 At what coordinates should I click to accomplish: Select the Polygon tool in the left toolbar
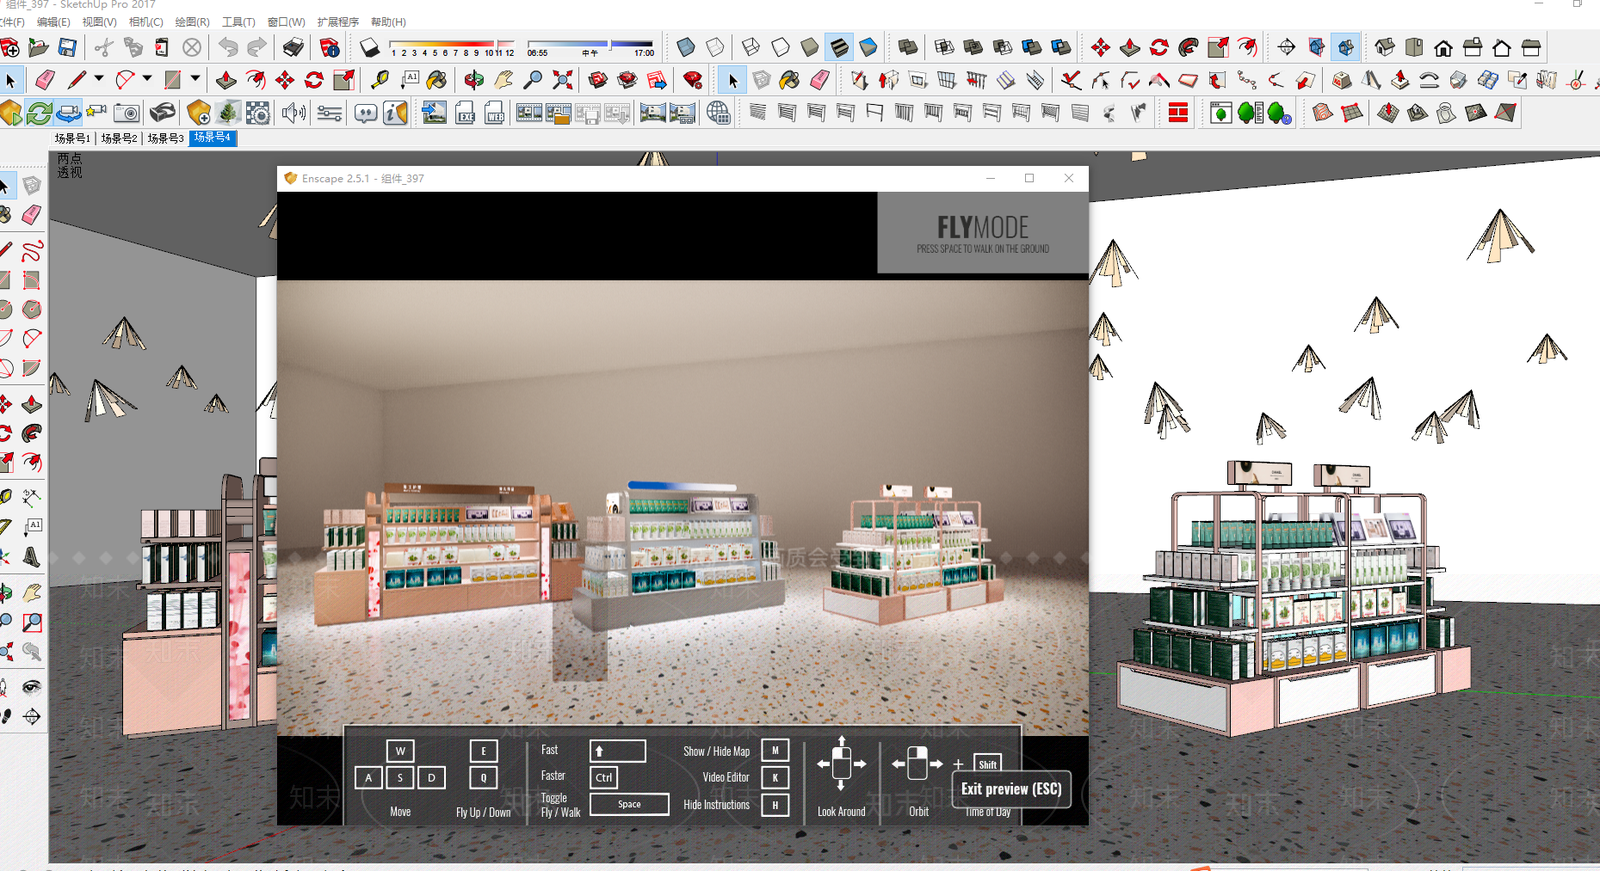(32, 309)
